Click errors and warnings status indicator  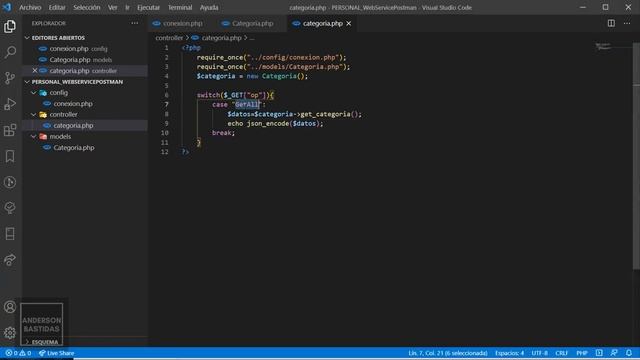point(18,353)
